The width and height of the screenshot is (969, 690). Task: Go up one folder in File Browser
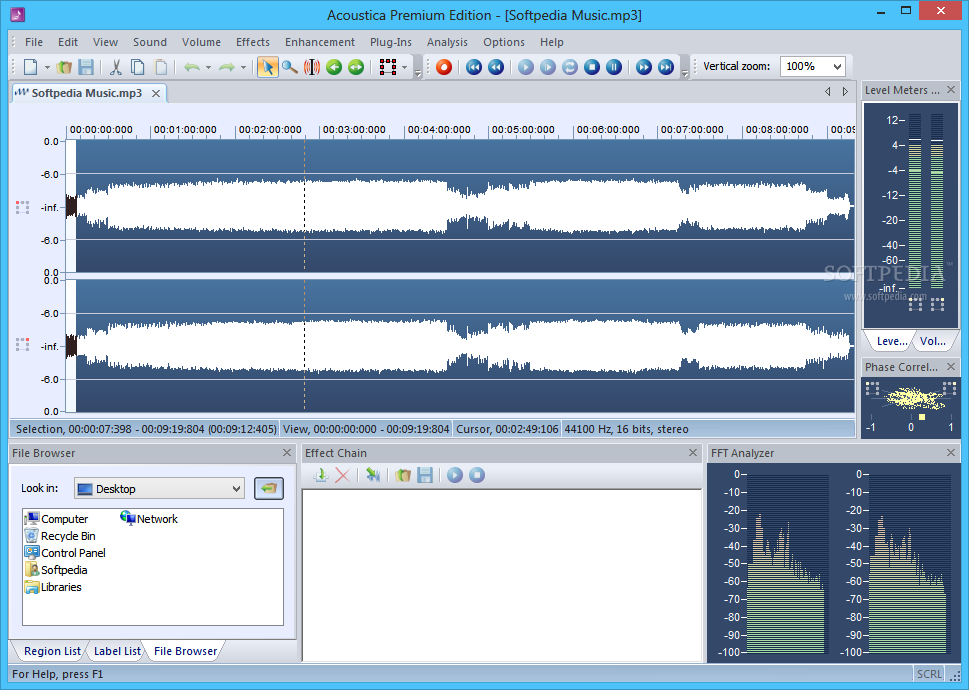(269, 489)
